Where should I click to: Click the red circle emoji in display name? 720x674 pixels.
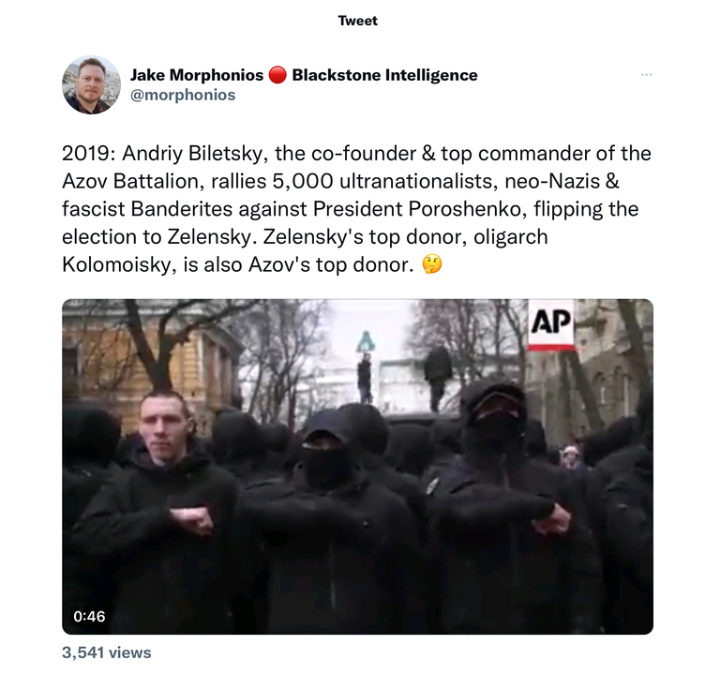277,75
